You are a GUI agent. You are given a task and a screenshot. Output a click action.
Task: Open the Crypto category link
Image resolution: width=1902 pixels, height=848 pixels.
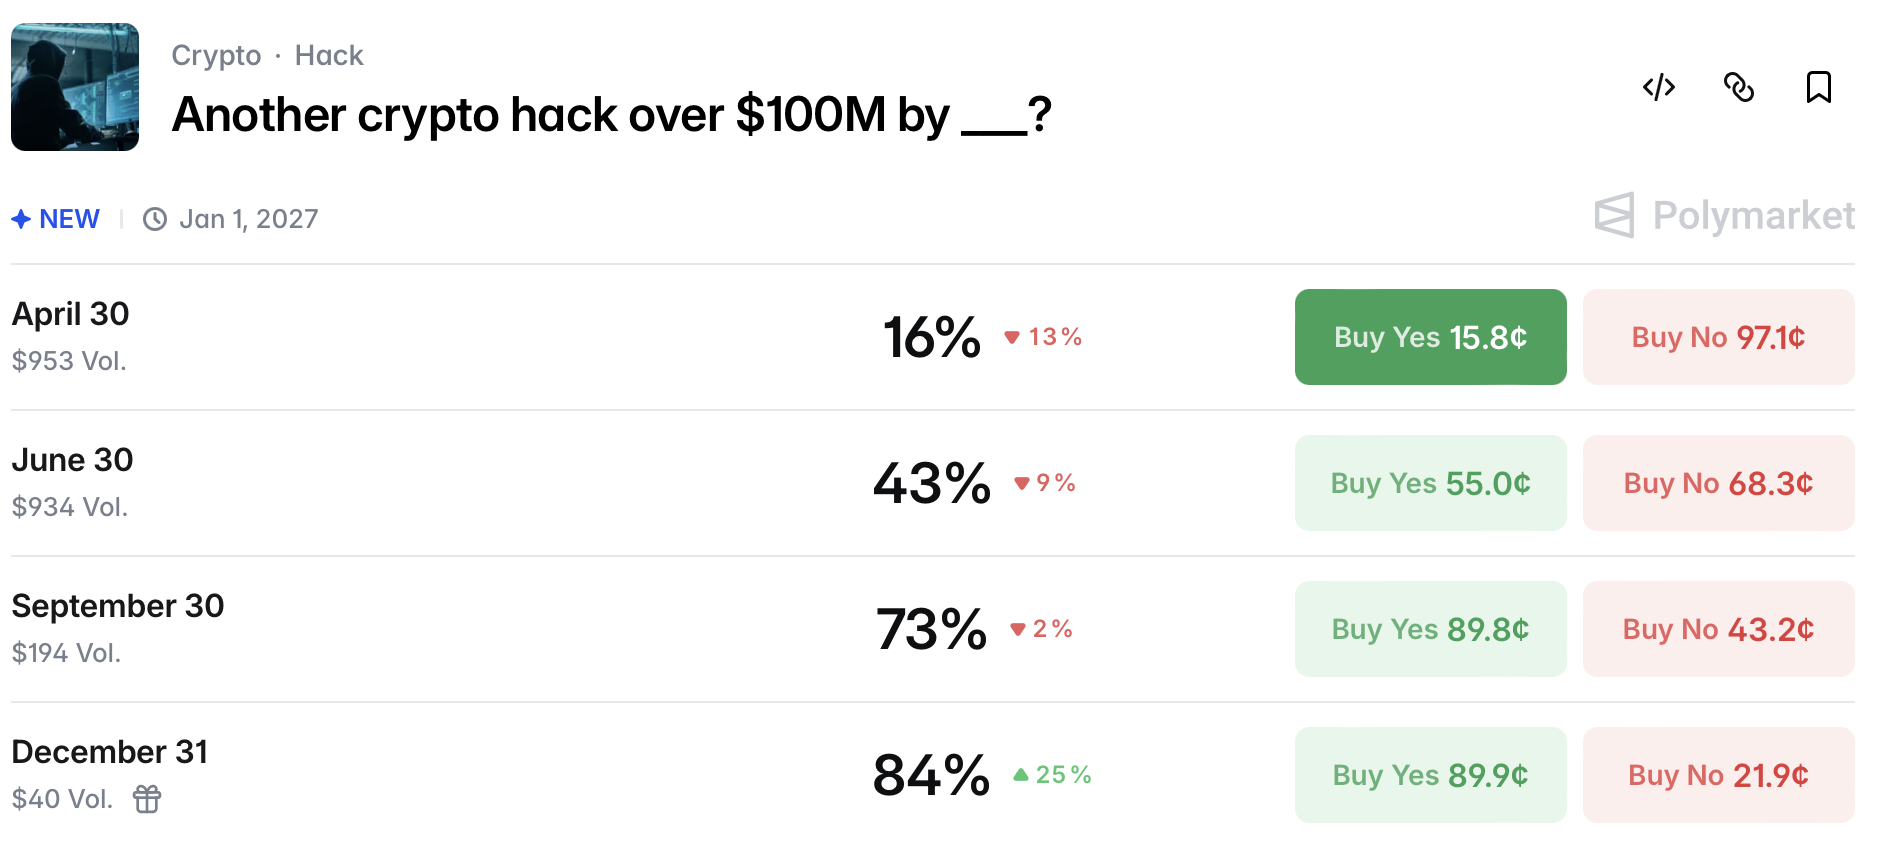(x=216, y=55)
